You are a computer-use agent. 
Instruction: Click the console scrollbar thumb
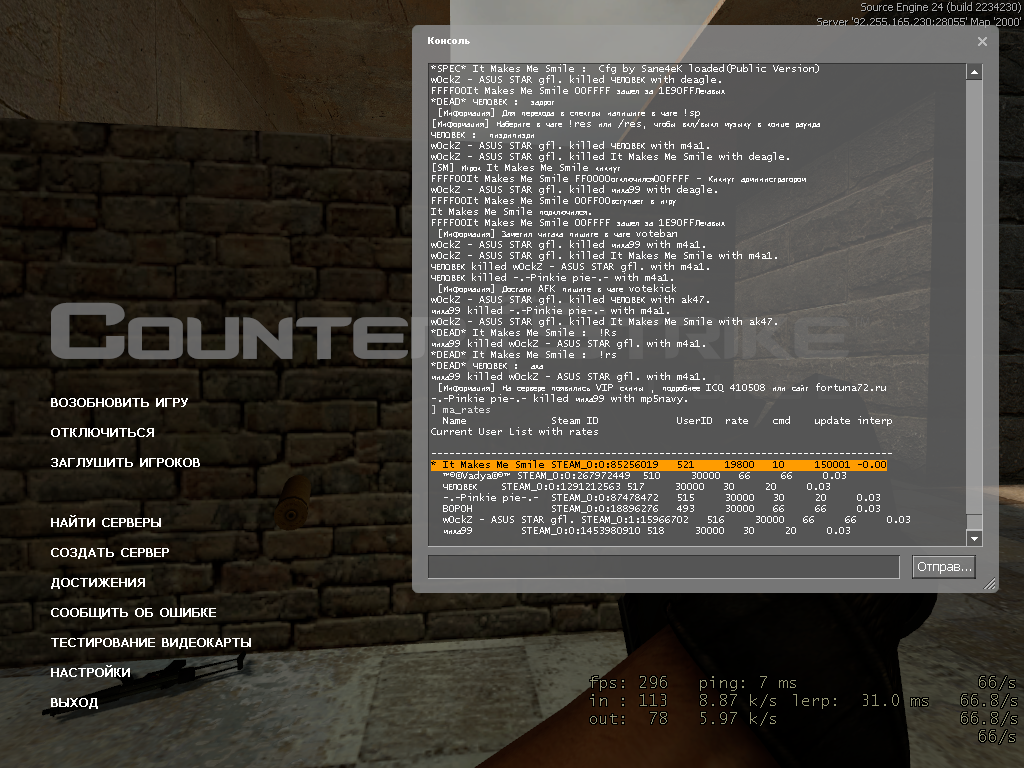(x=974, y=522)
